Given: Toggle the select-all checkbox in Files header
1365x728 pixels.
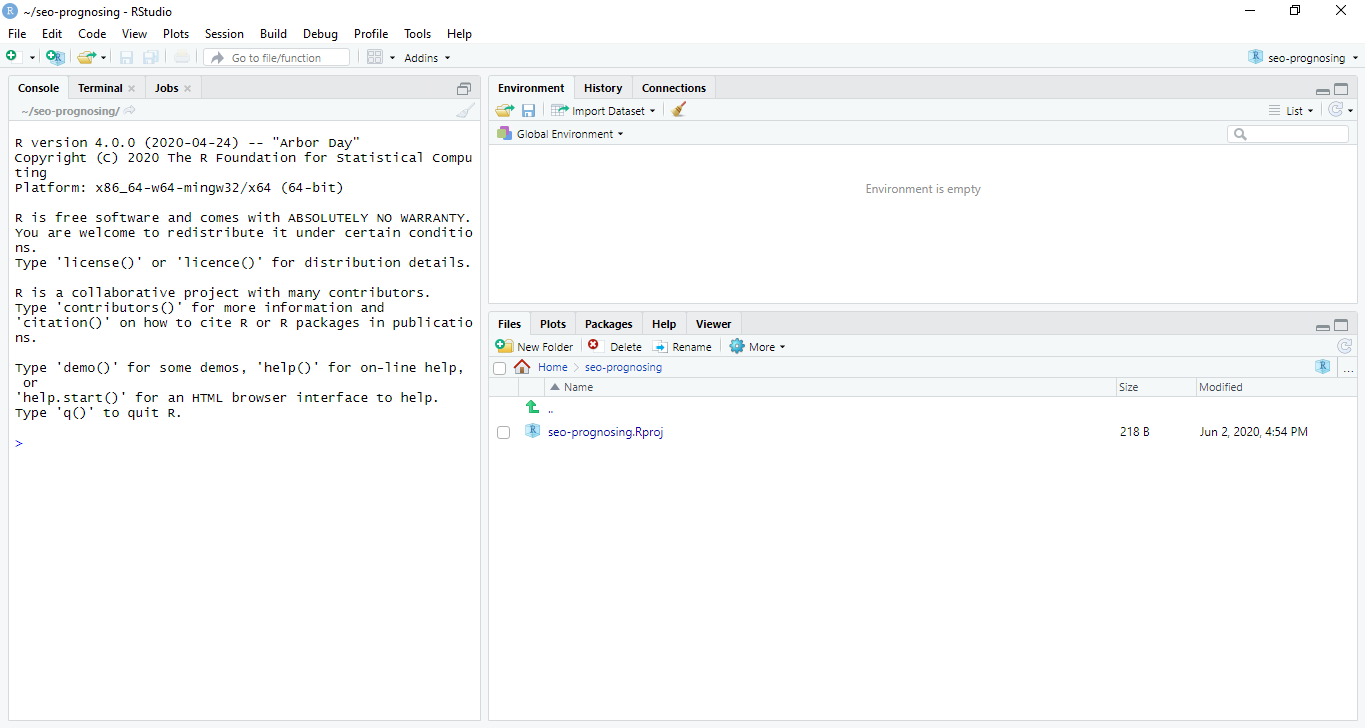Looking at the screenshot, I should point(499,368).
